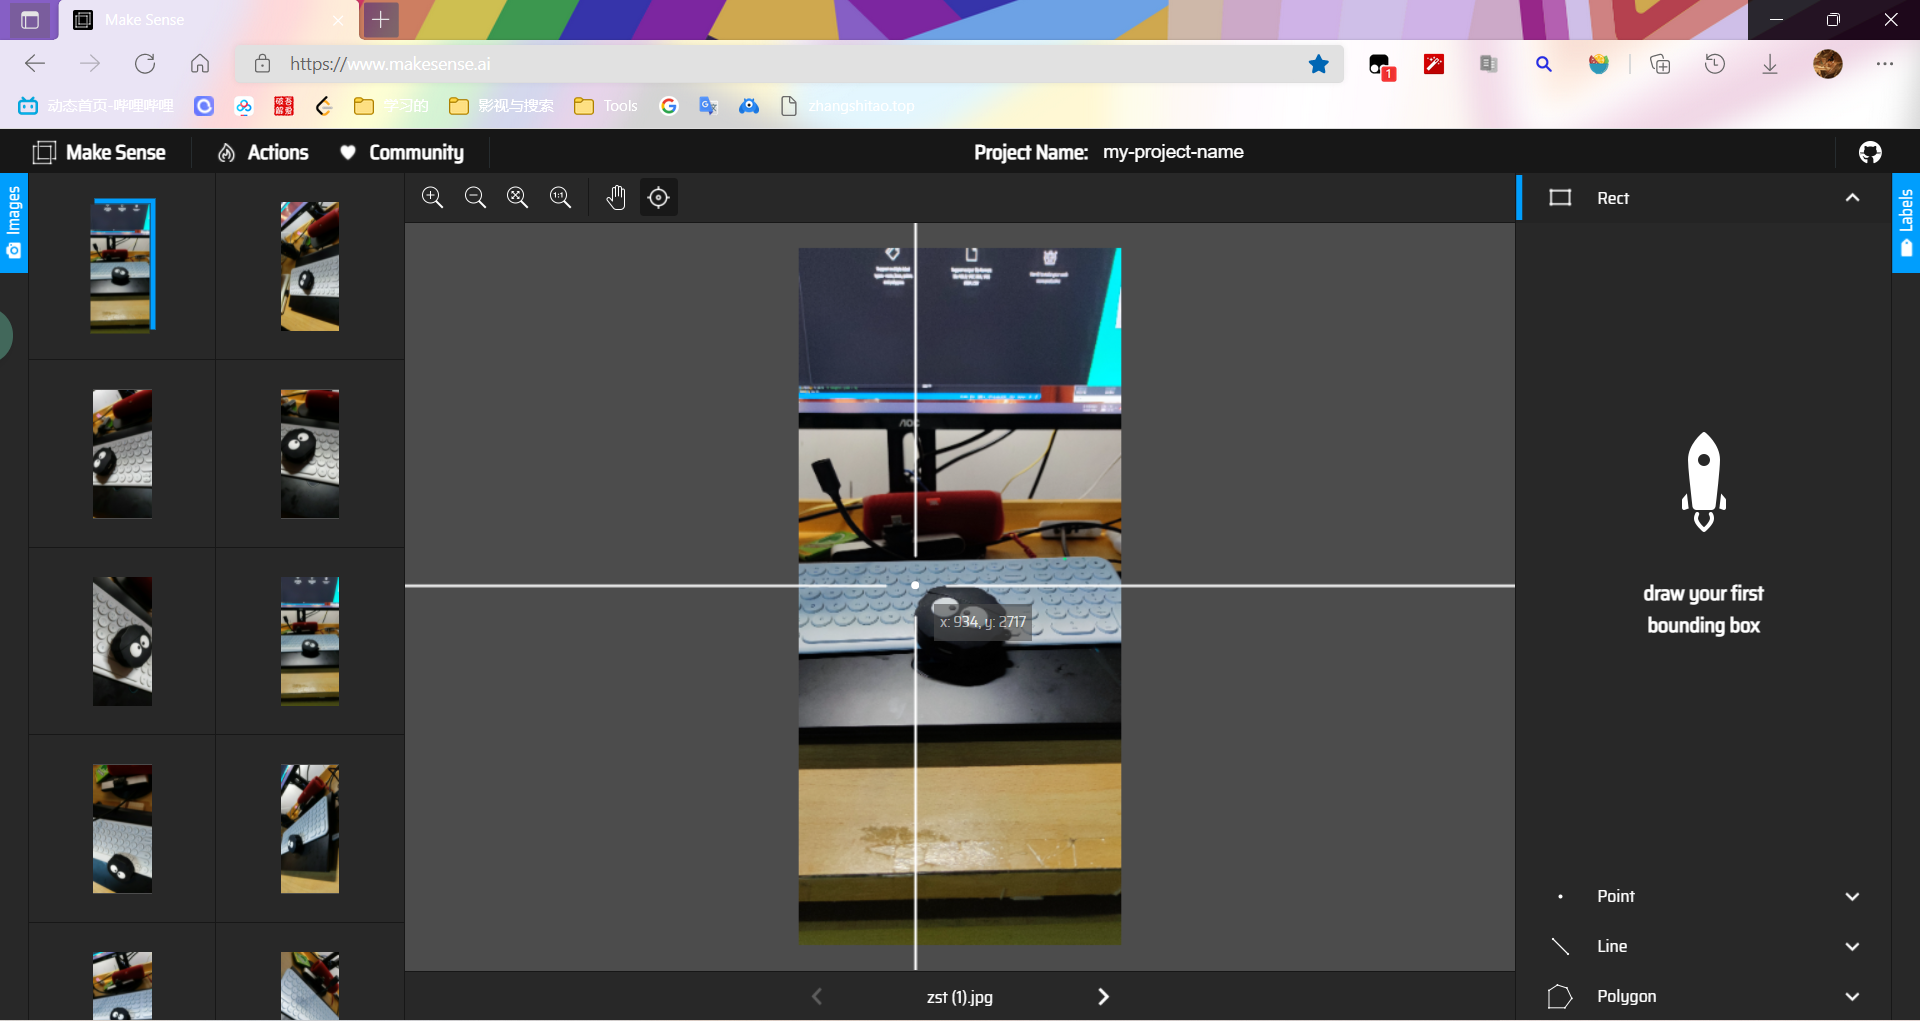The height and width of the screenshot is (1021, 1920).
Task: Click the browser back arrow
Action: [x=35, y=64]
